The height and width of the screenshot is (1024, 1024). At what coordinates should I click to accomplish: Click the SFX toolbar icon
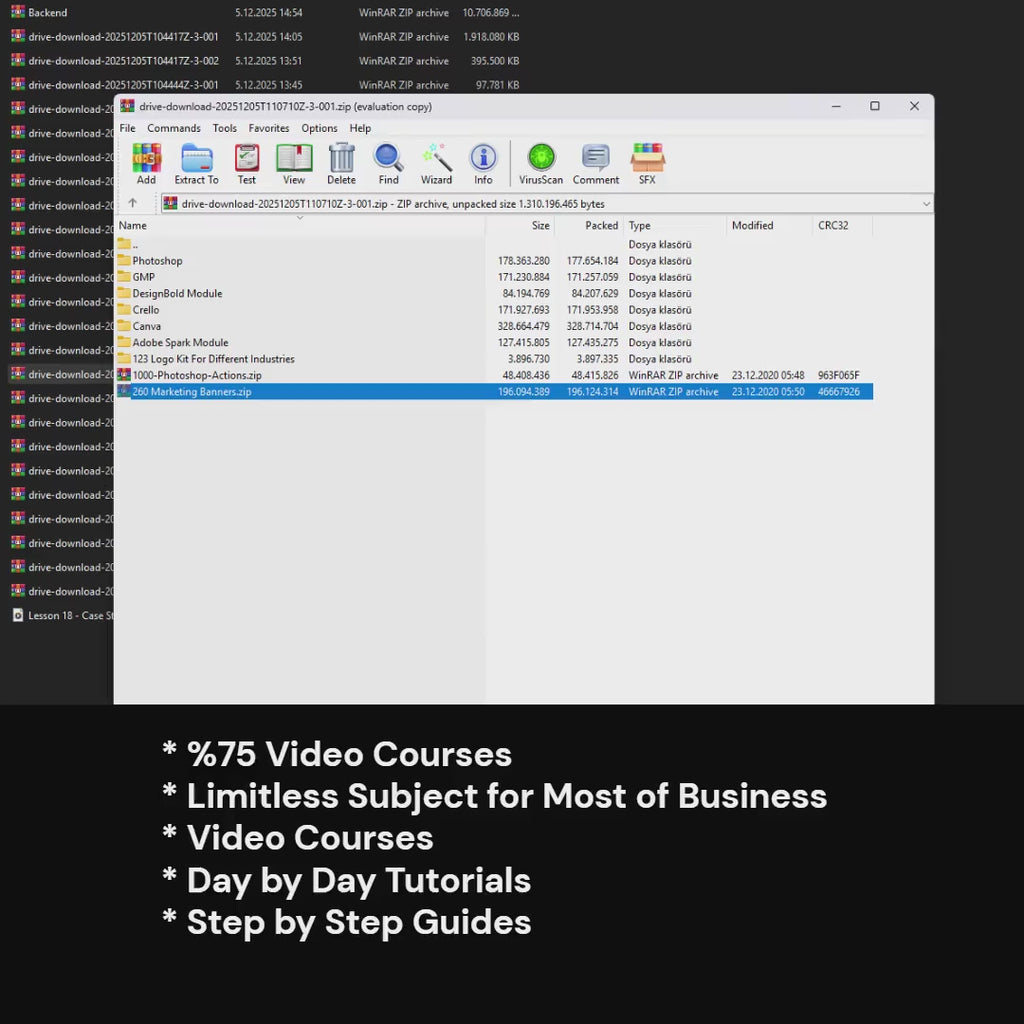(647, 164)
